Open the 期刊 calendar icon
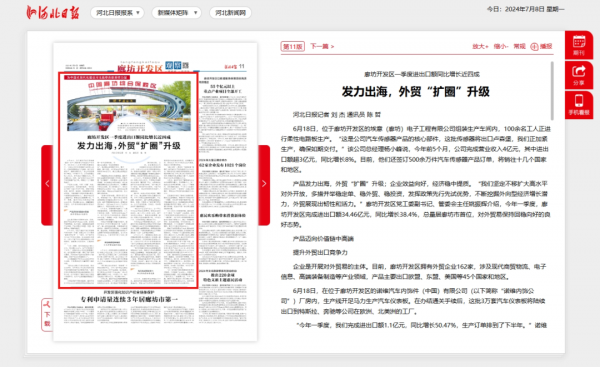The image size is (600, 367). (579, 45)
